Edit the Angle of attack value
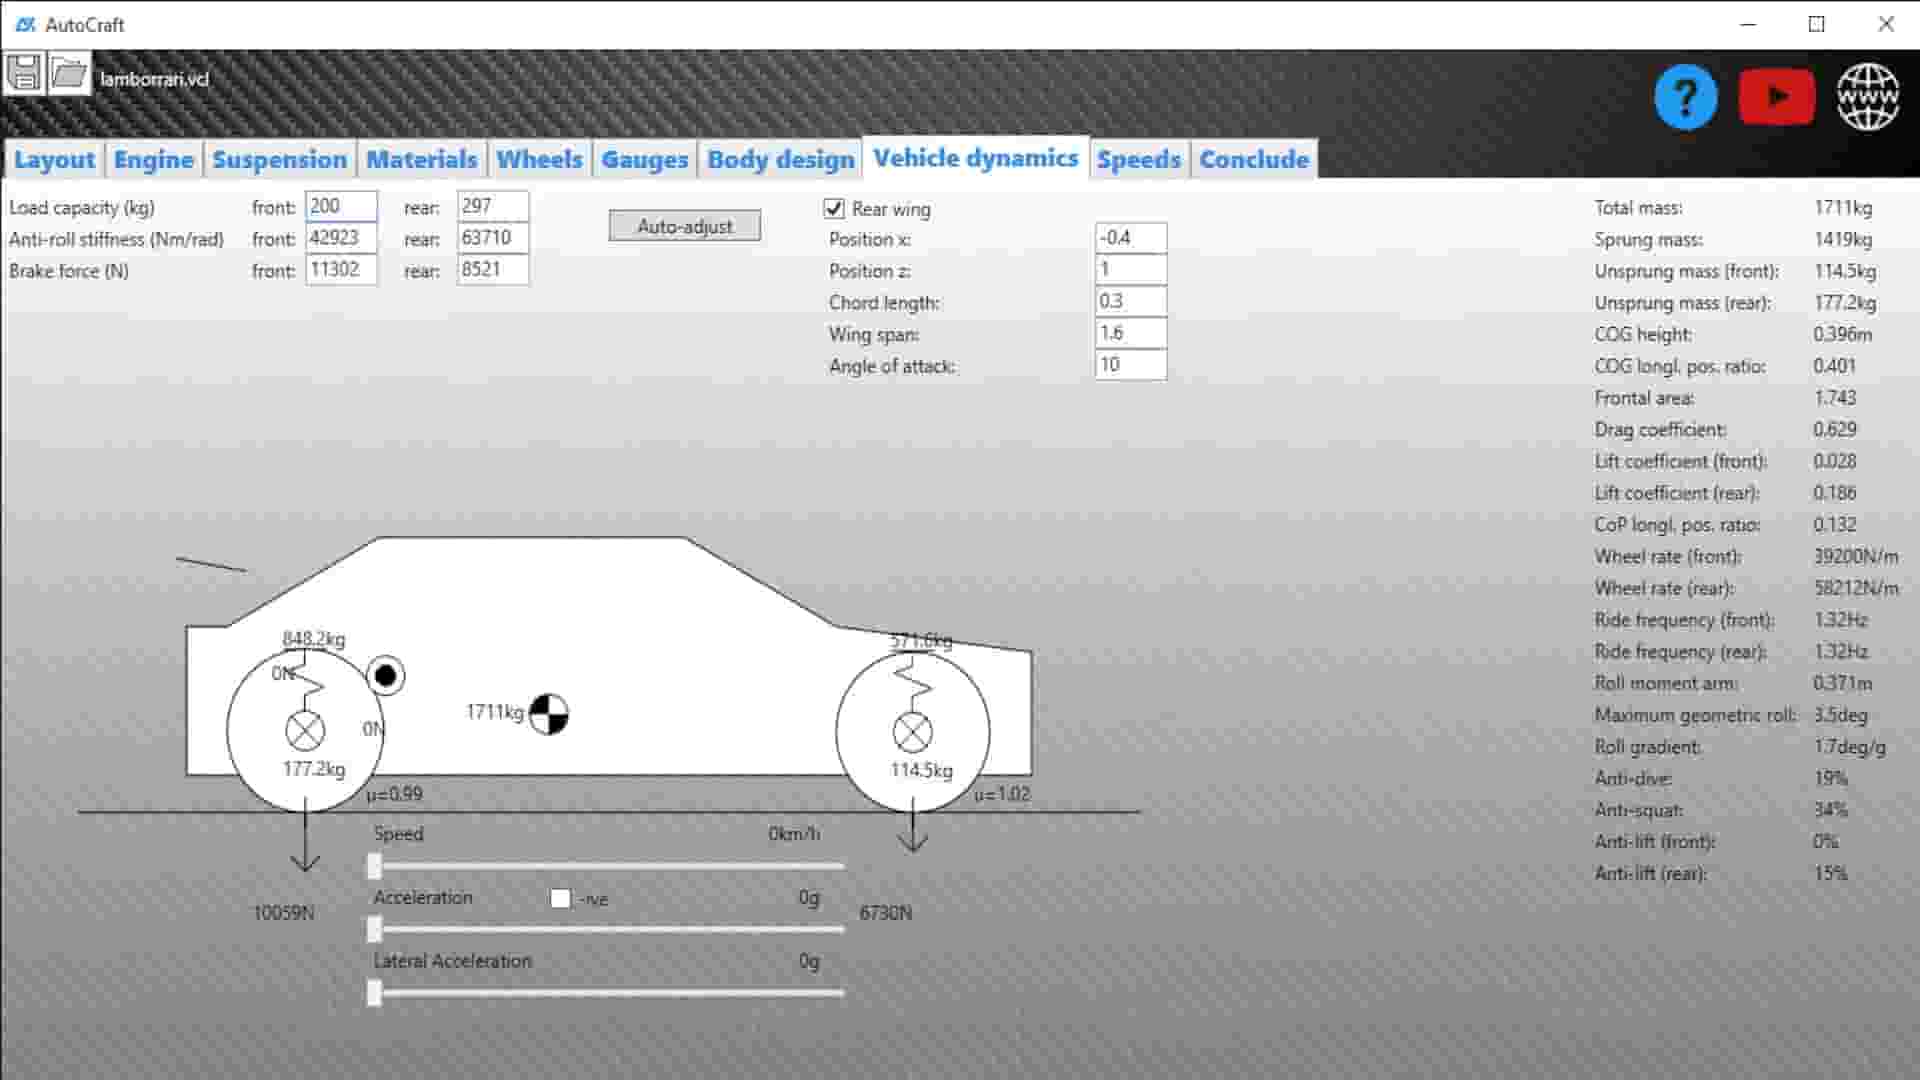This screenshot has height=1080, width=1920. (1130, 366)
